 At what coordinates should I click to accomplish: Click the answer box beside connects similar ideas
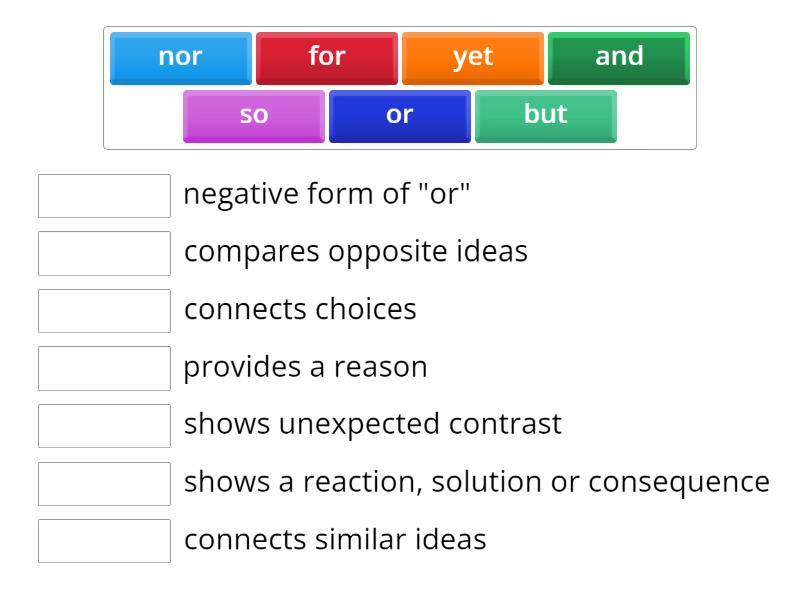(x=104, y=541)
